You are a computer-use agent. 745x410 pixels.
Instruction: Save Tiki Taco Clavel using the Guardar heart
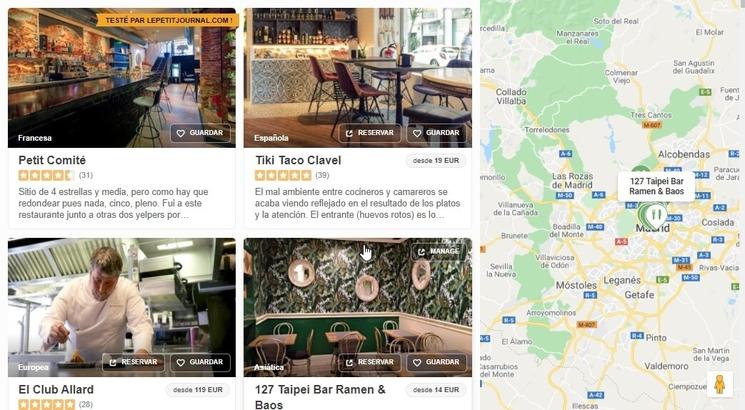tap(436, 133)
